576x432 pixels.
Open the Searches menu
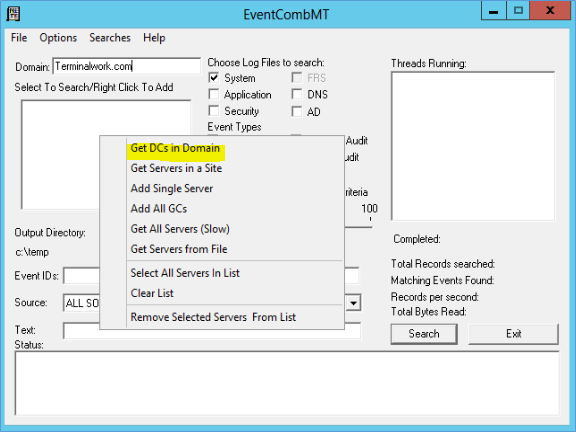click(x=110, y=38)
